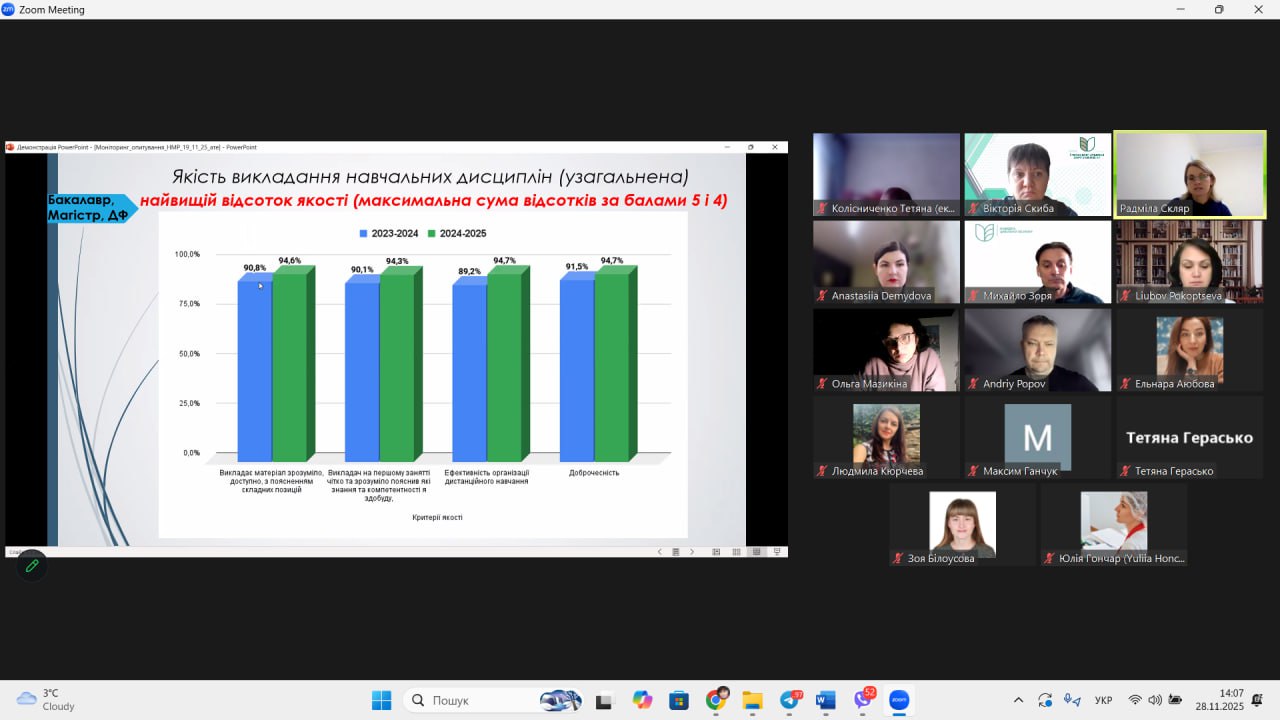Open clock and date notification panel
Viewport: 1280px width, 720px height.
point(1231,700)
